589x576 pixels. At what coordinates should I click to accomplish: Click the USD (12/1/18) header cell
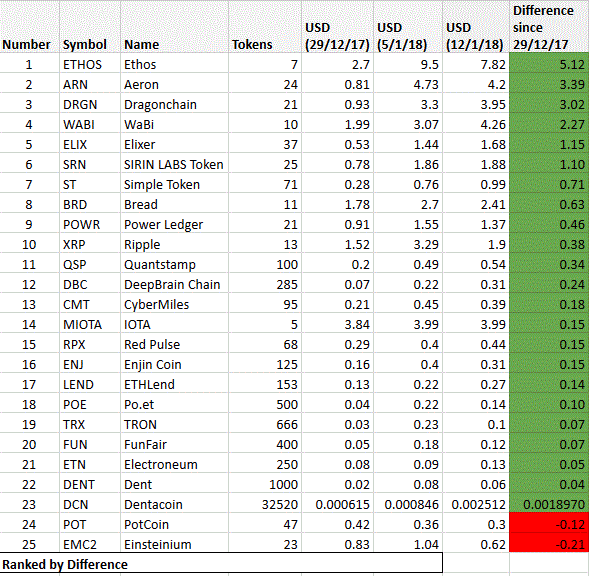click(476, 27)
